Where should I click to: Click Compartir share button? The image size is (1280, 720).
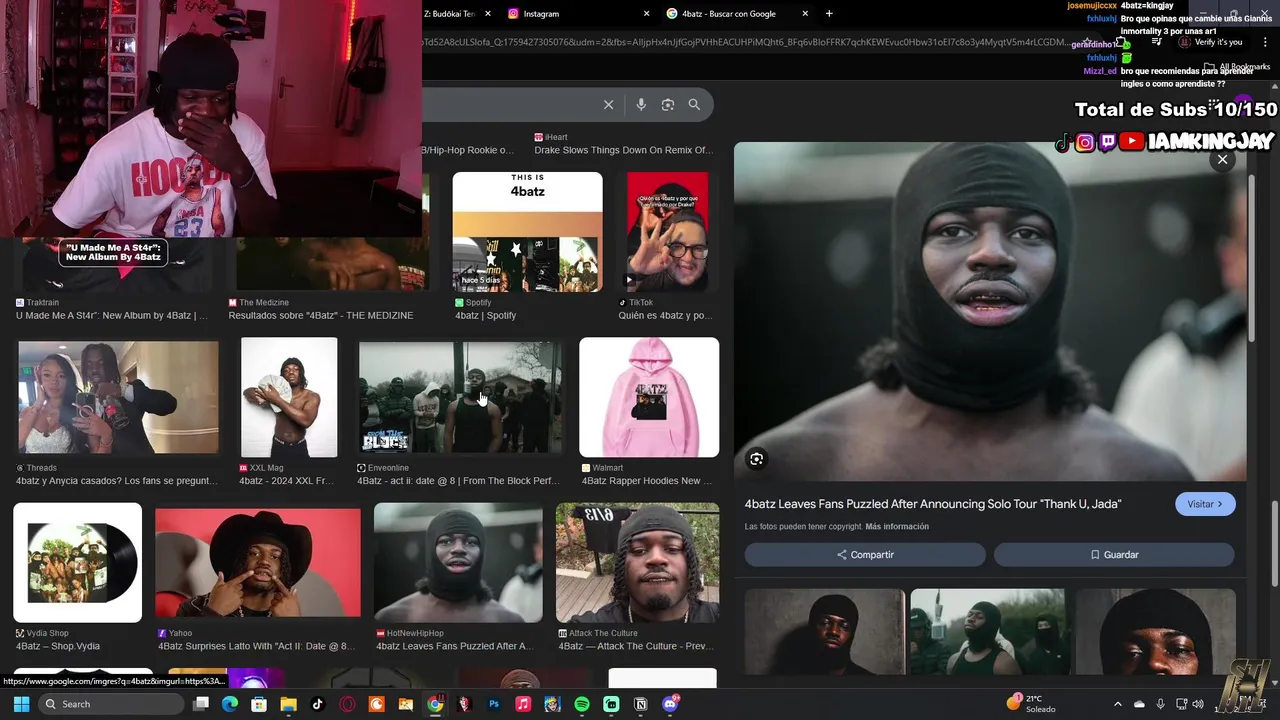[865, 554]
